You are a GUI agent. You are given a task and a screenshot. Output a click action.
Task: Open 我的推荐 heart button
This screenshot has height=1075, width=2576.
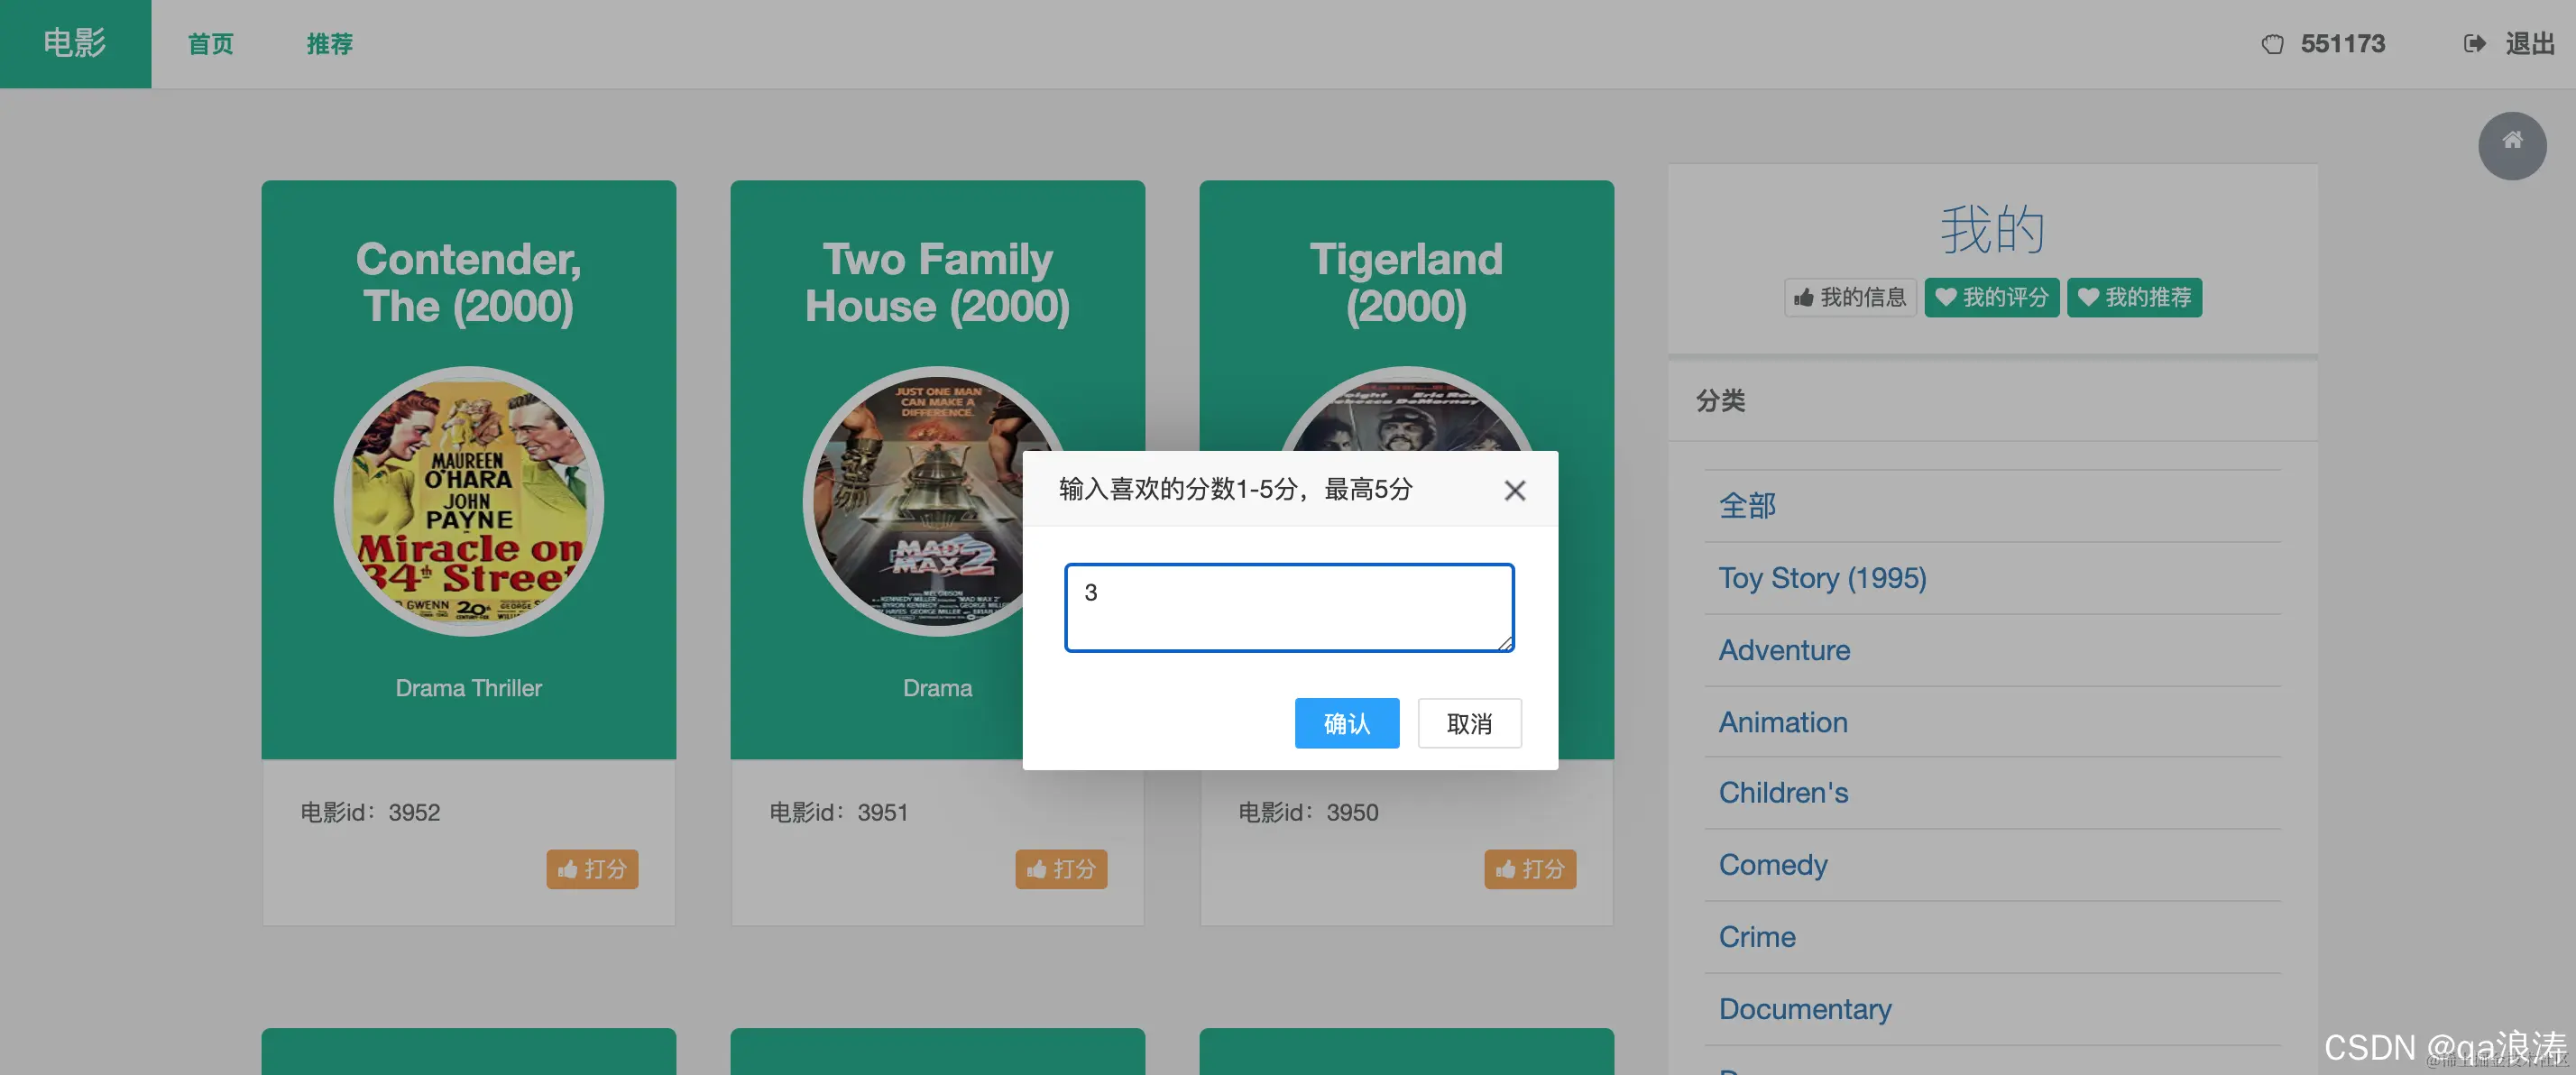(x=2134, y=297)
